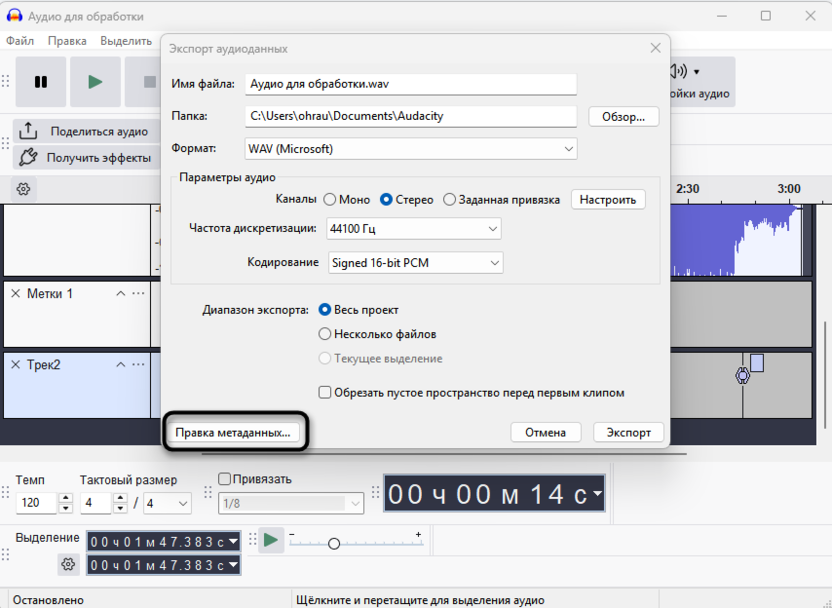Enable trimming blank space before first clip
Viewport: 832px width, 608px height.
tap(324, 392)
